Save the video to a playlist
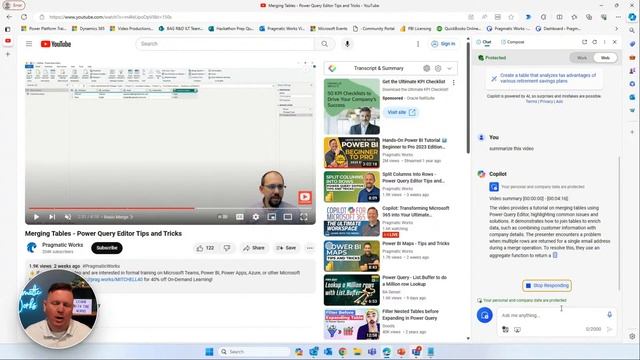Viewport: 640px width, 360px height. coord(286,248)
